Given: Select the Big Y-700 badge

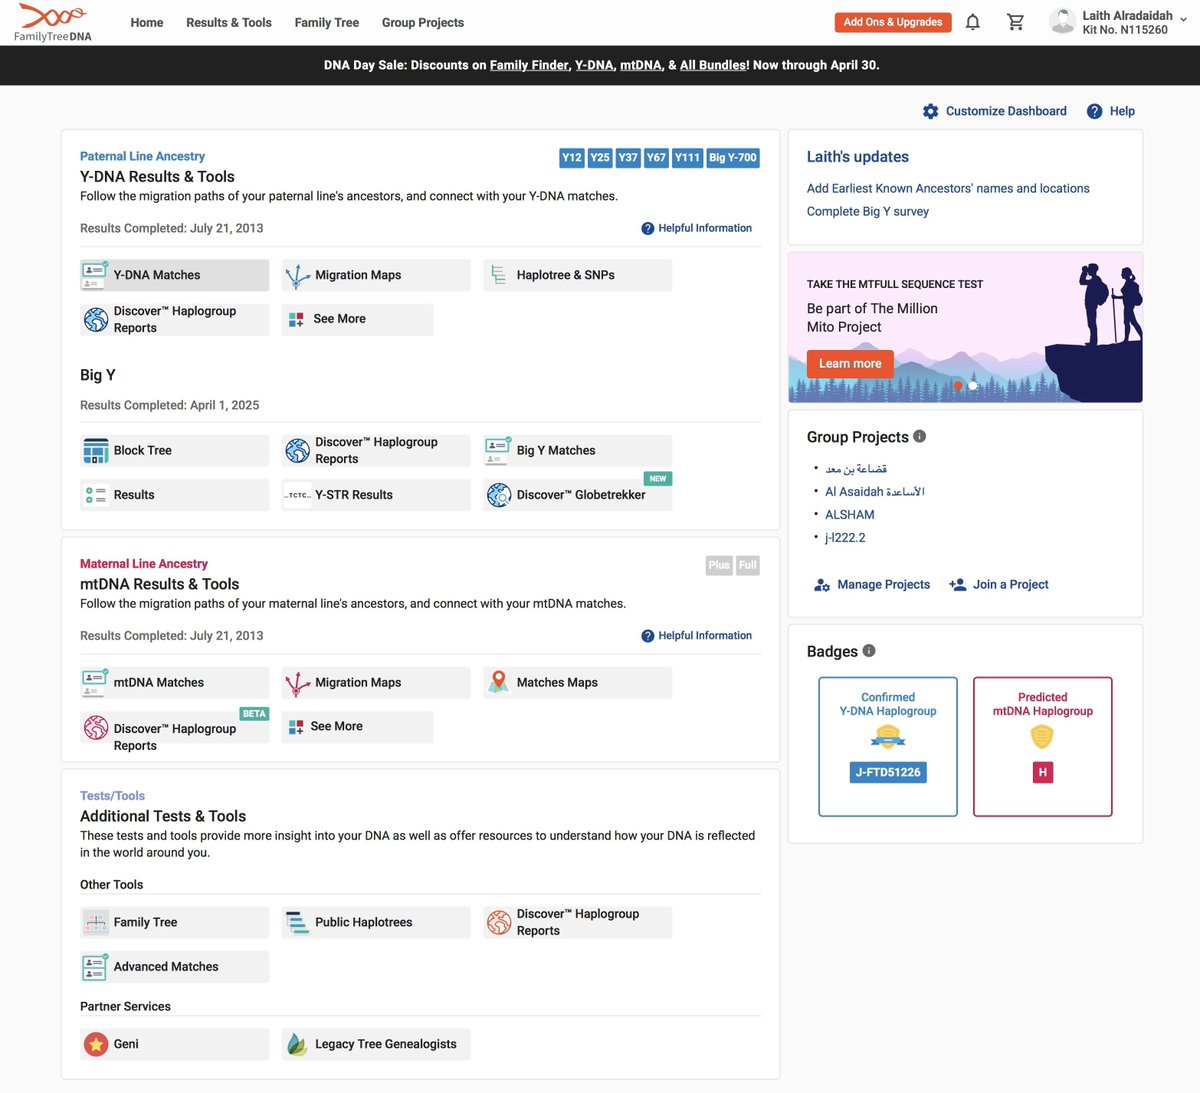Looking at the screenshot, I should coord(733,158).
